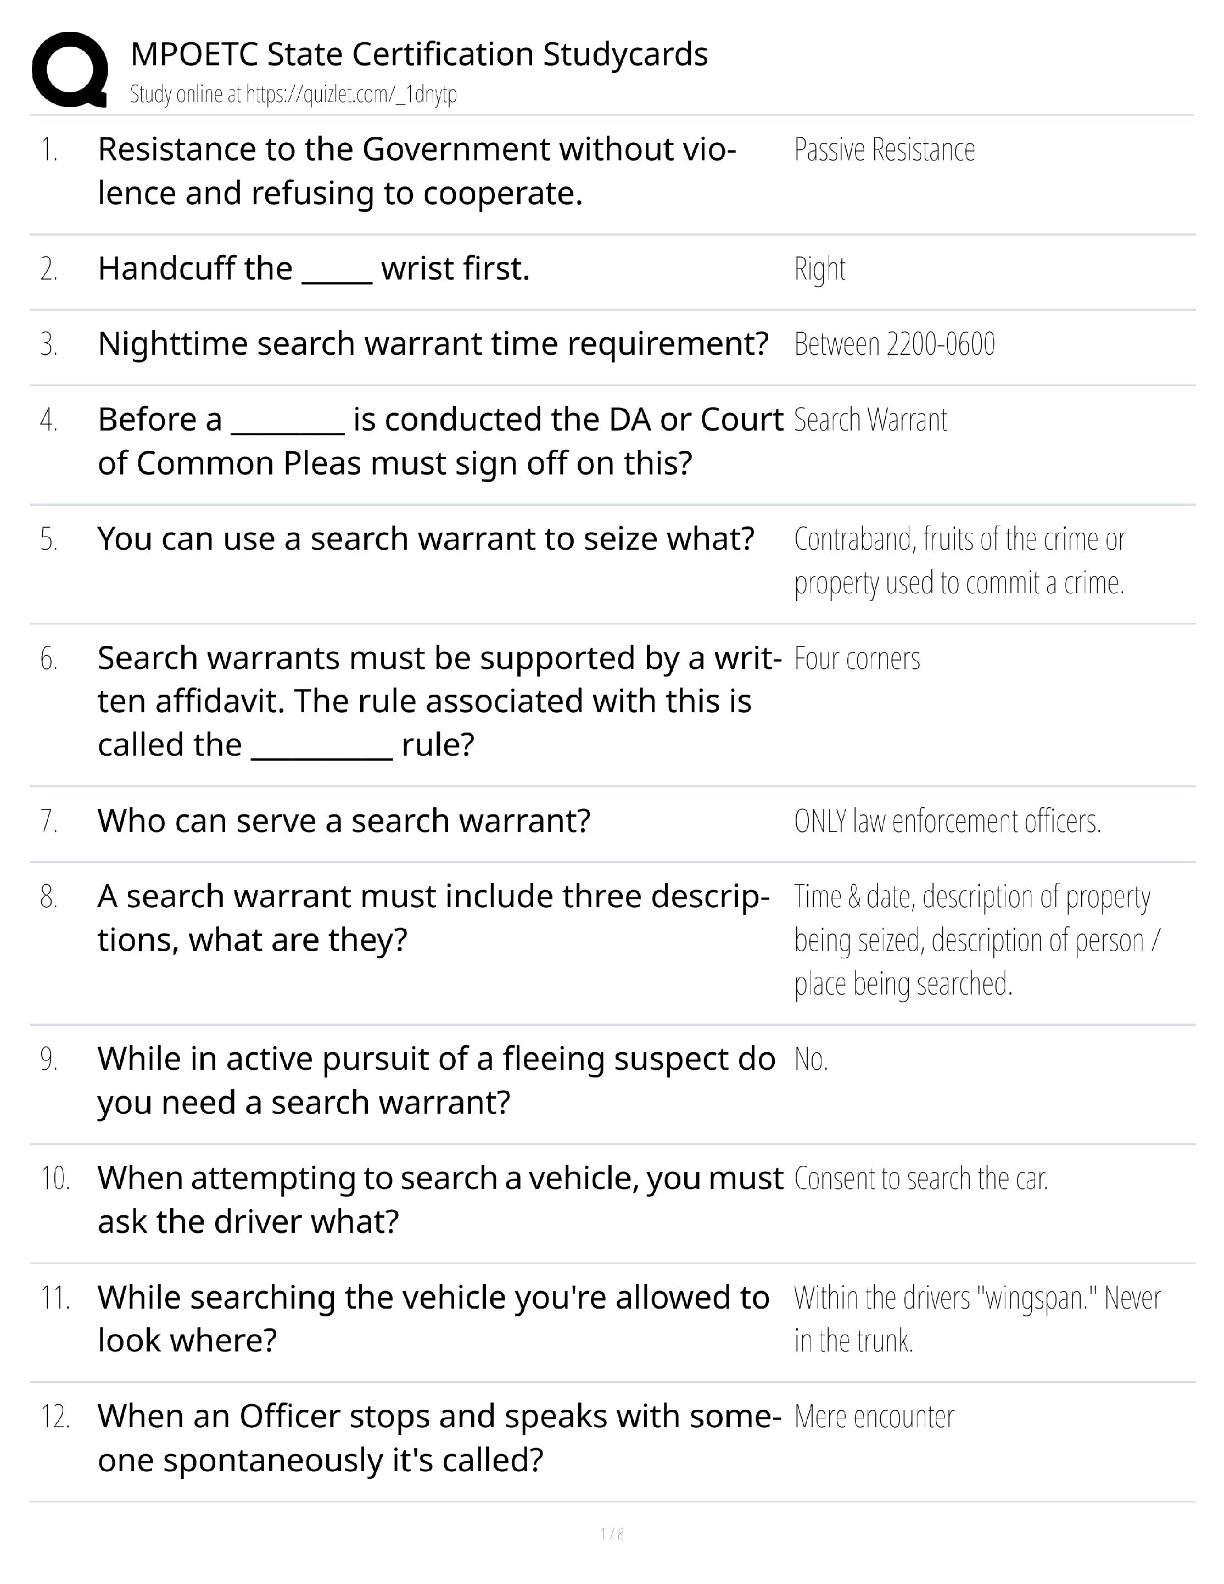Click the page number 1 / 8
Screen dimensions: 1224x1584
point(612,1534)
